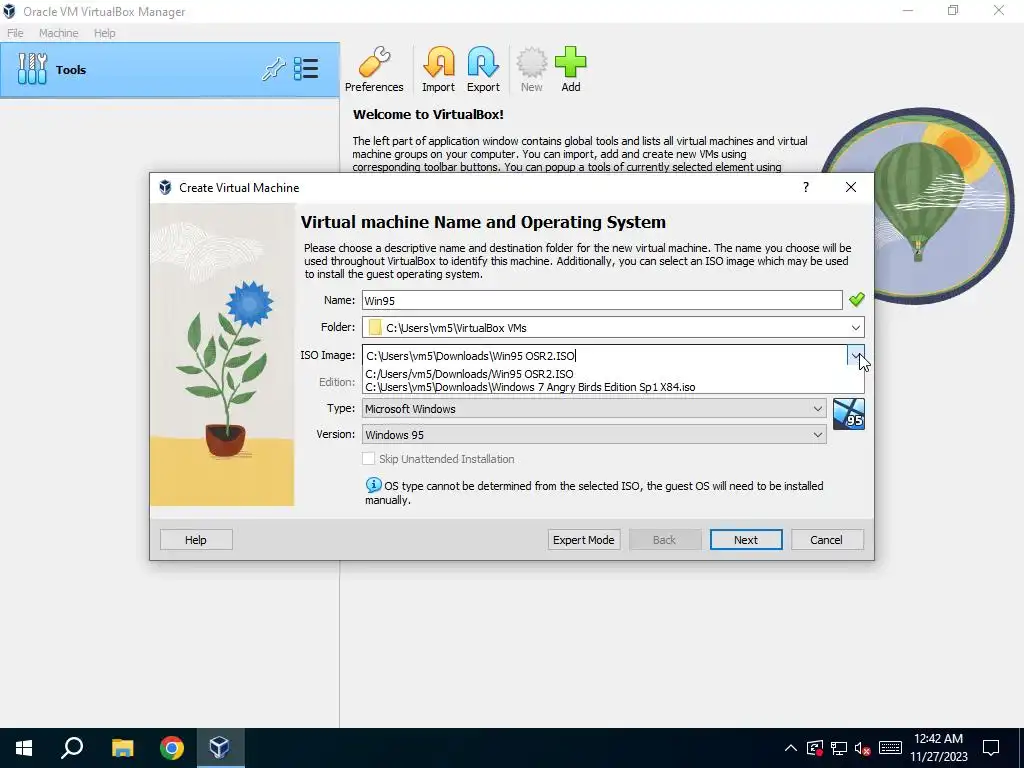Viewport: 1024px width, 768px height.
Task: Click the tray icon left of the network icon
Action: point(814,748)
